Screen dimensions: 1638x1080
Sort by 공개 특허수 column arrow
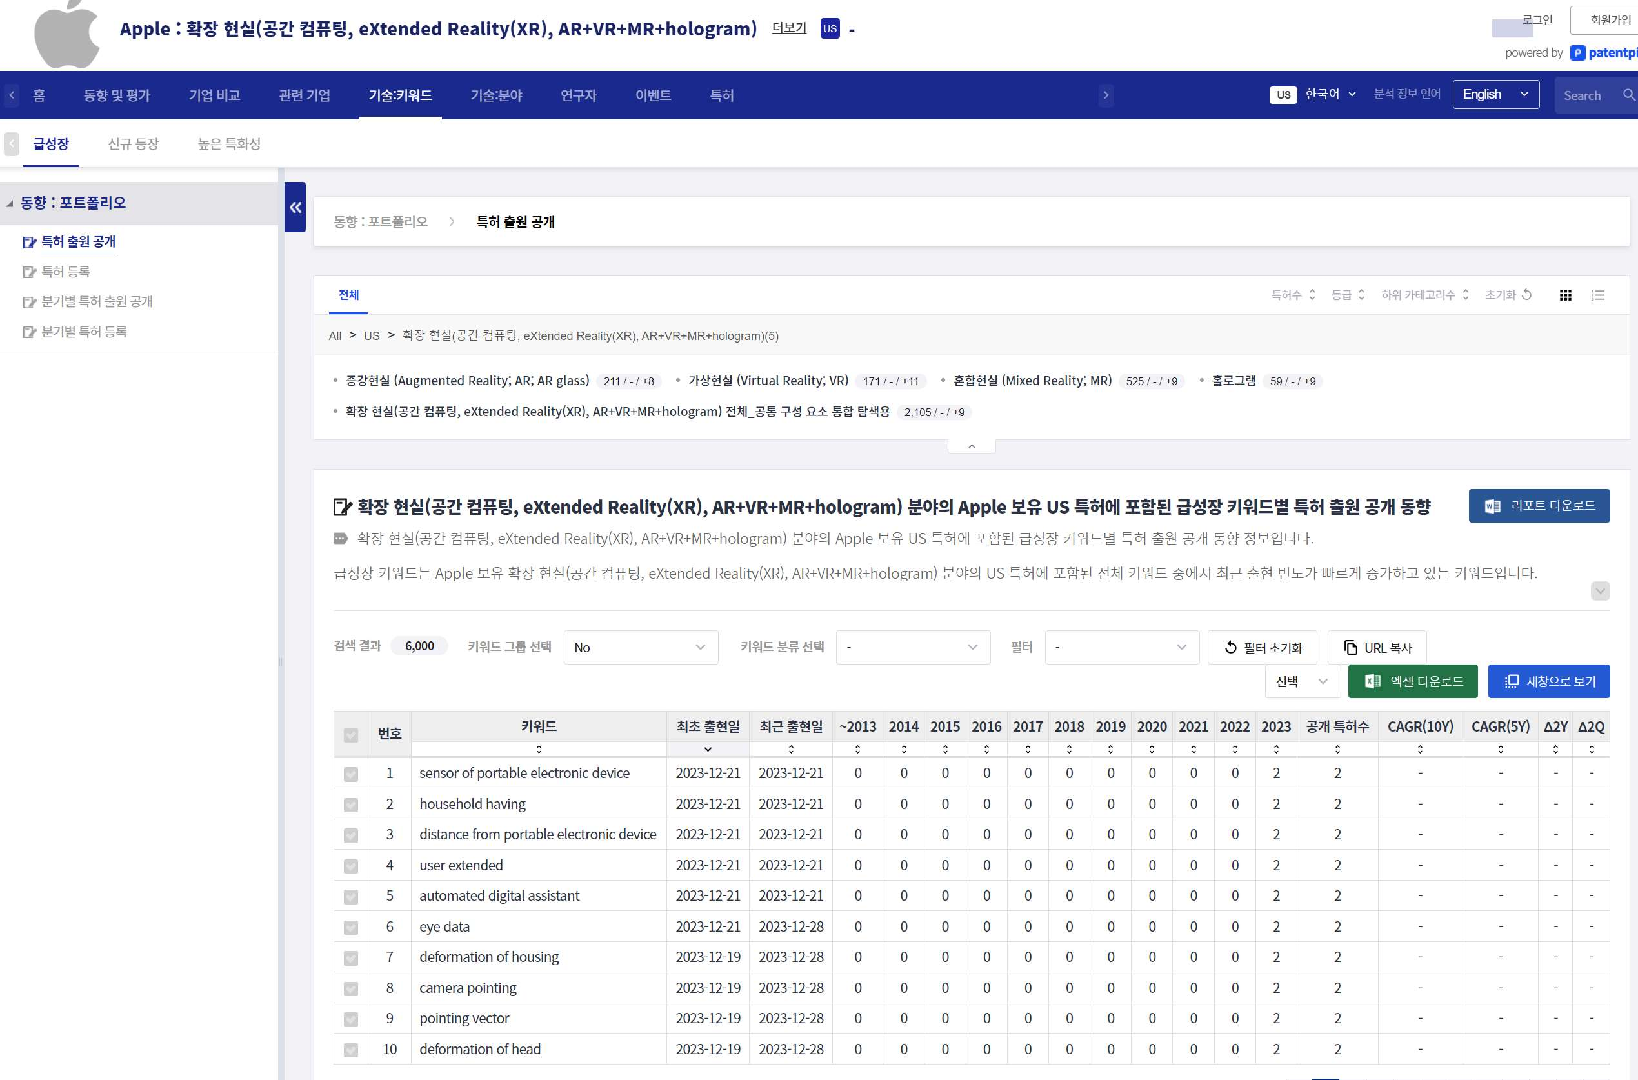(x=1337, y=749)
